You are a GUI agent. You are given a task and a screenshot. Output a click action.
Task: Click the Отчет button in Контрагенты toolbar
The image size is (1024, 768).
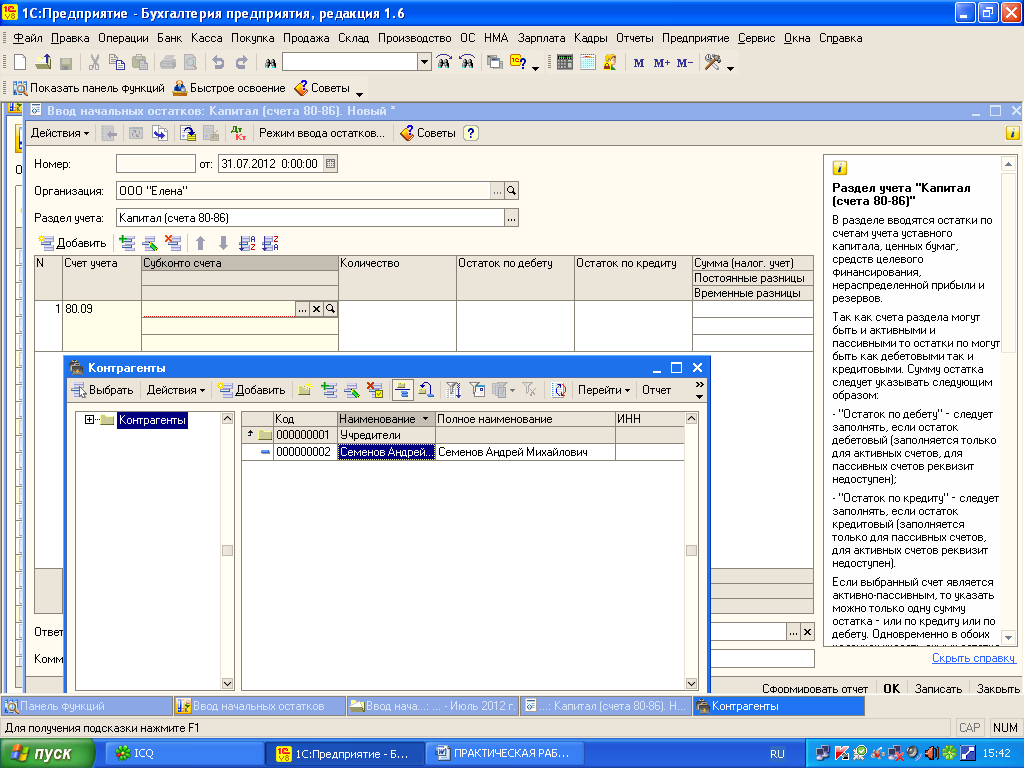coord(656,390)
